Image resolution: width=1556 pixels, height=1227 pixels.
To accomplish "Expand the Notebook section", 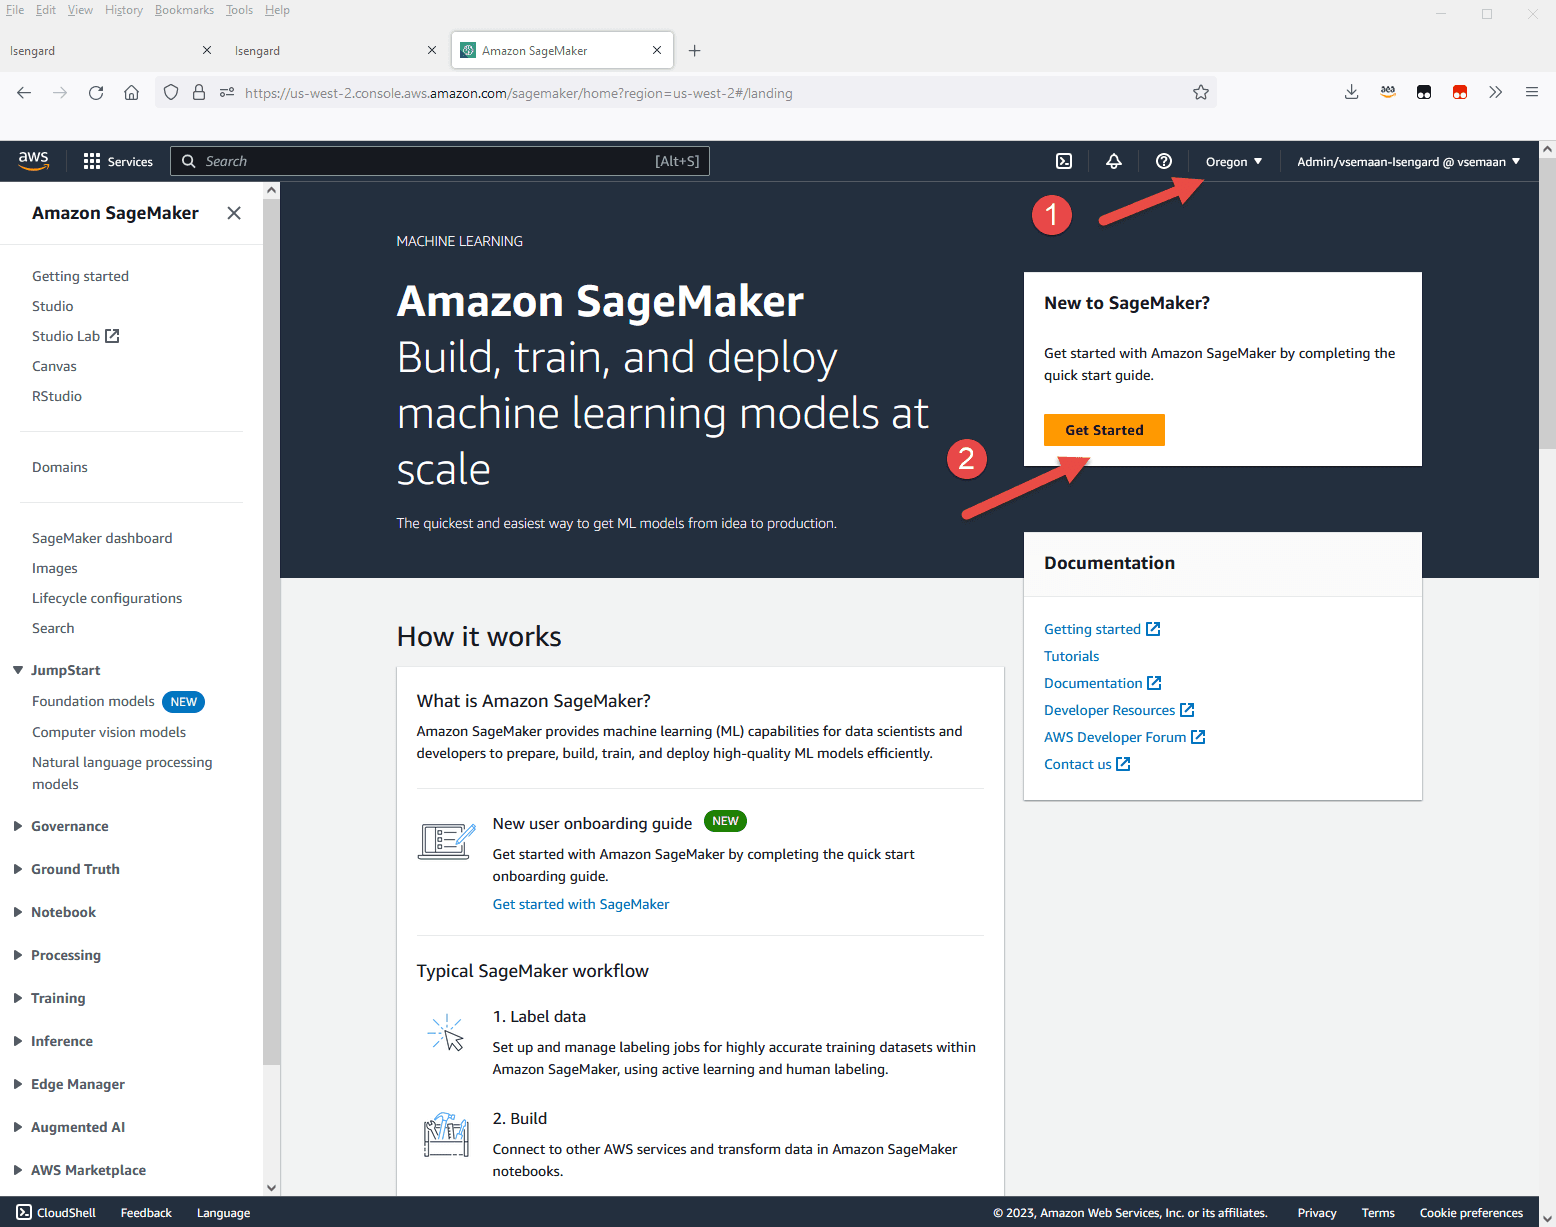I will coord(17,912).
